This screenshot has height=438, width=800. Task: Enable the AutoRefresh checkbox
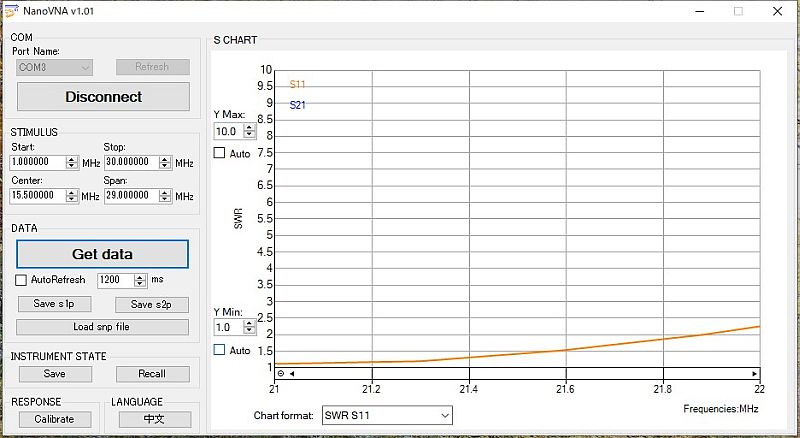click(x=21, y=280)
